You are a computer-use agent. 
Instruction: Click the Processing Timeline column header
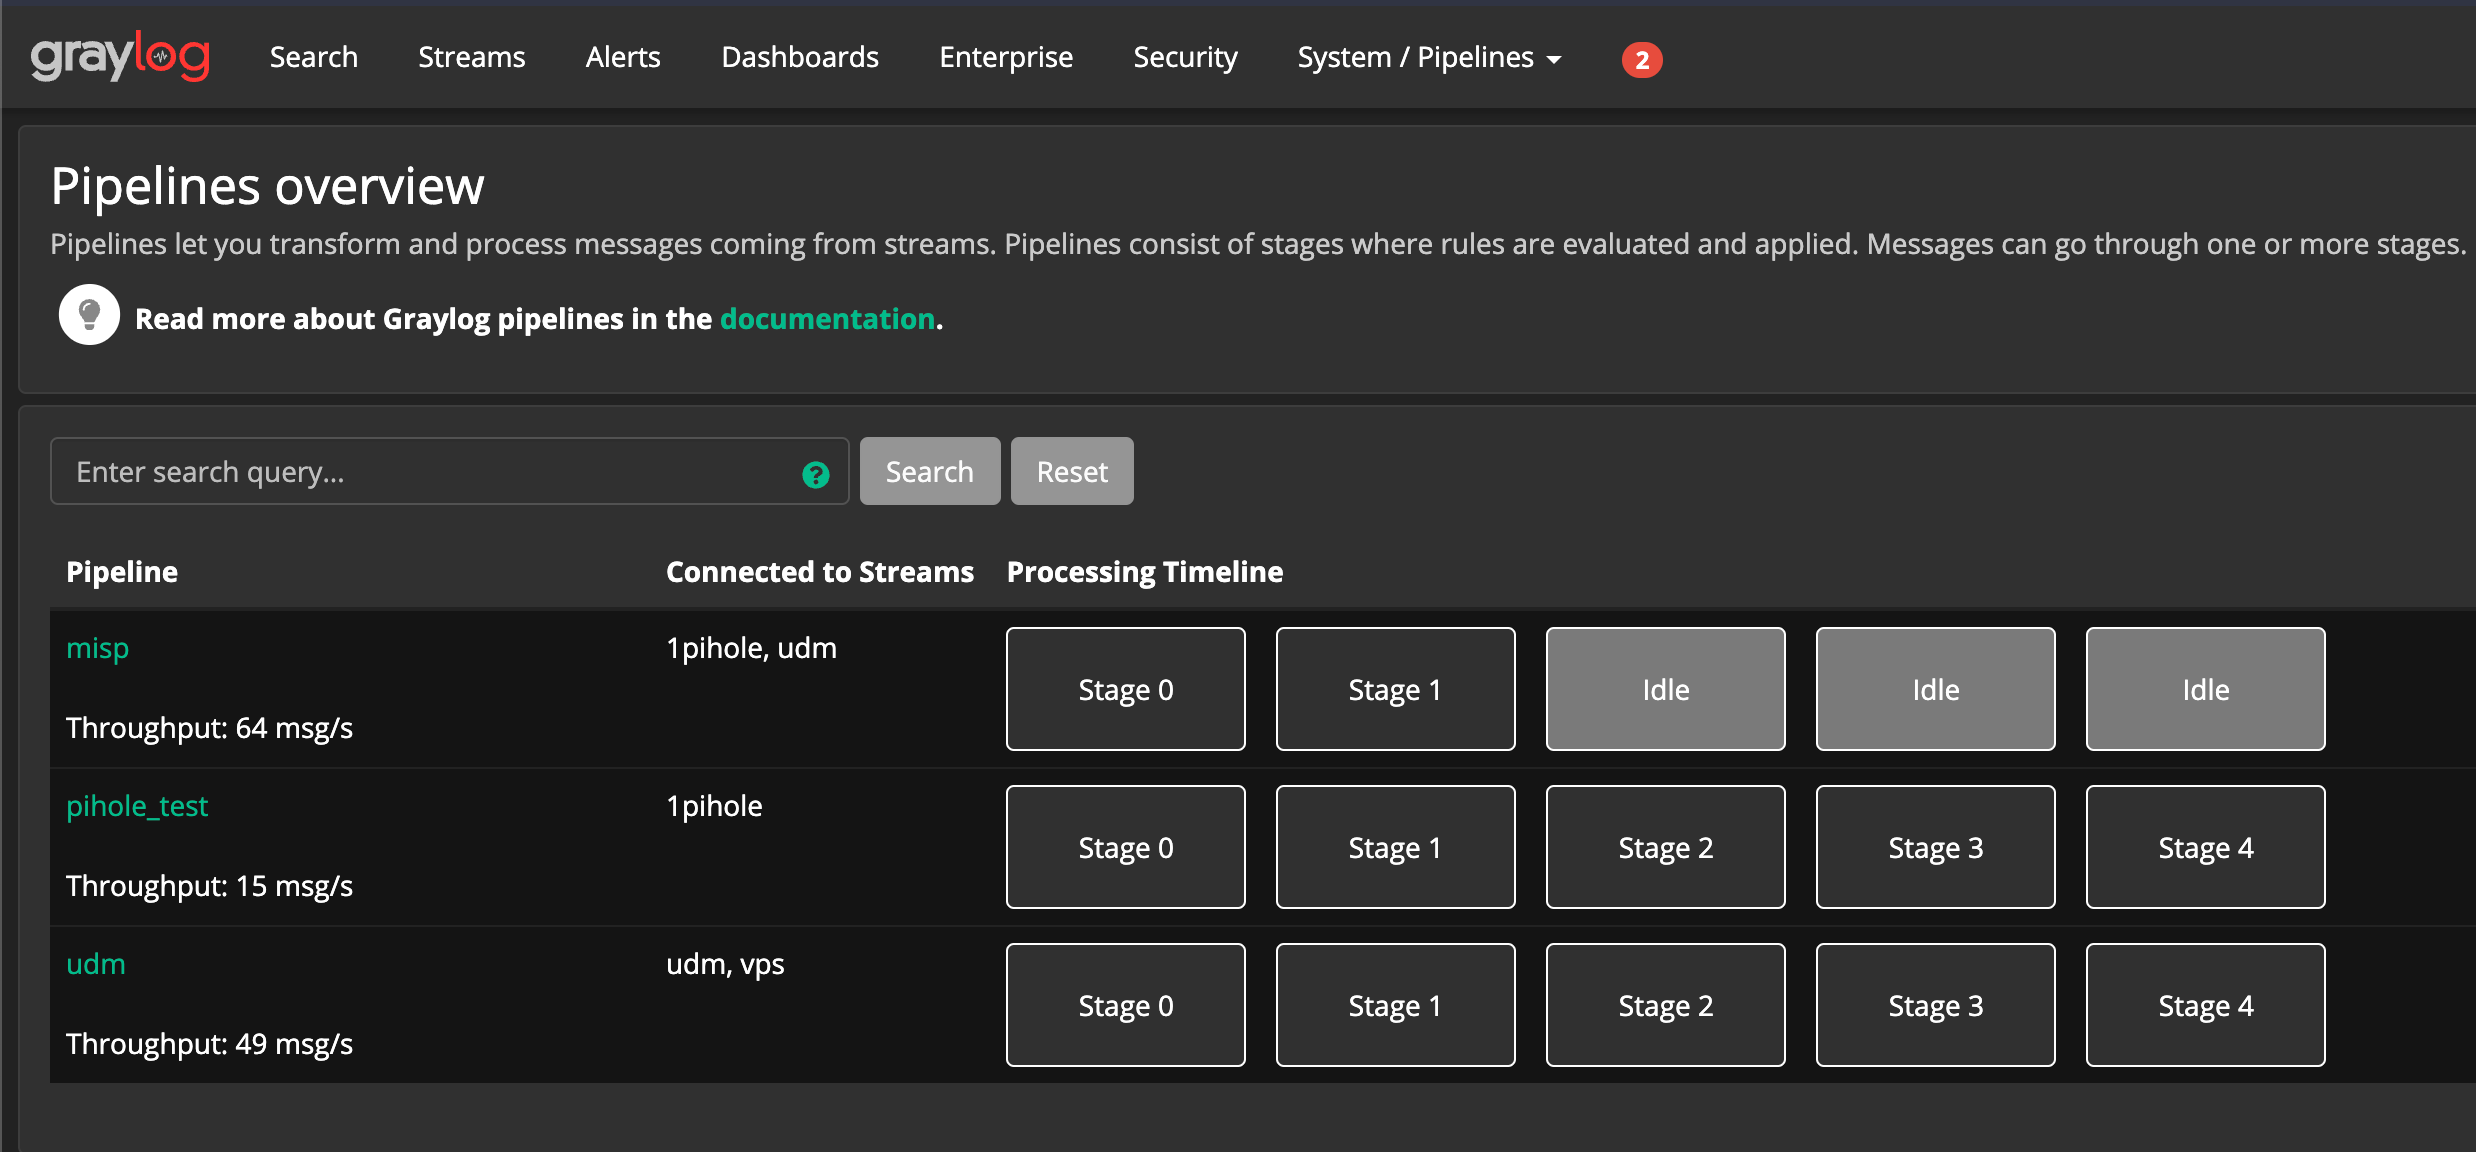(1144, 571)
